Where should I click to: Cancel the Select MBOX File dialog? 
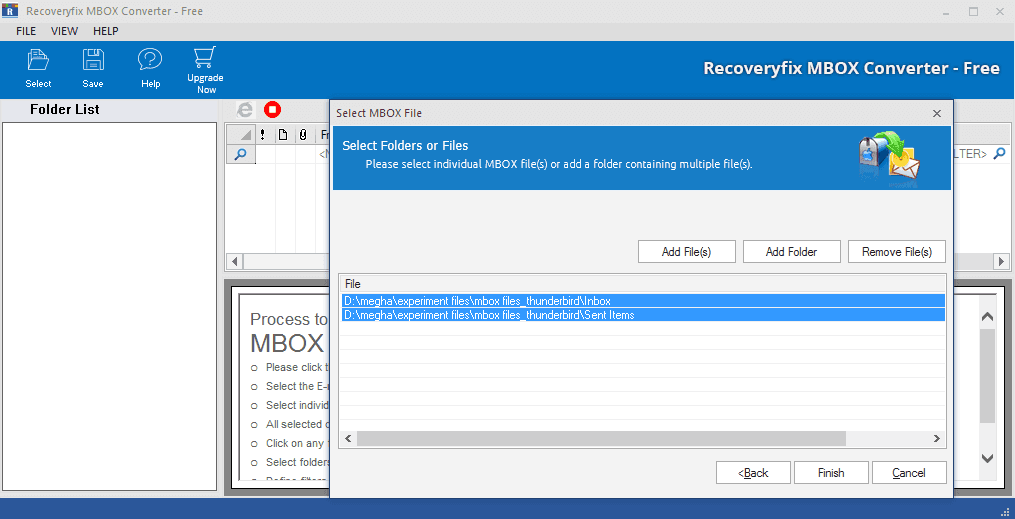click(x=909, y=472)
